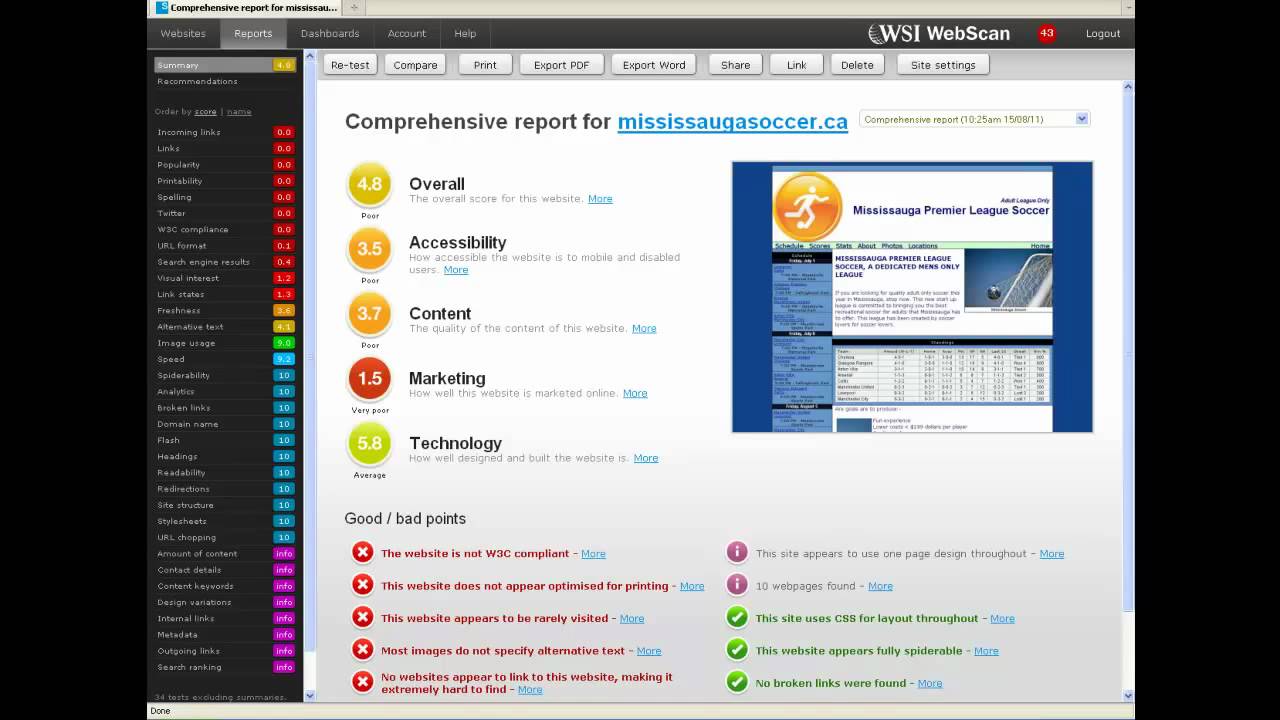1280x720 pixels.
Task: Click info icon beside 10 webpages found
Action: (737, 585)
